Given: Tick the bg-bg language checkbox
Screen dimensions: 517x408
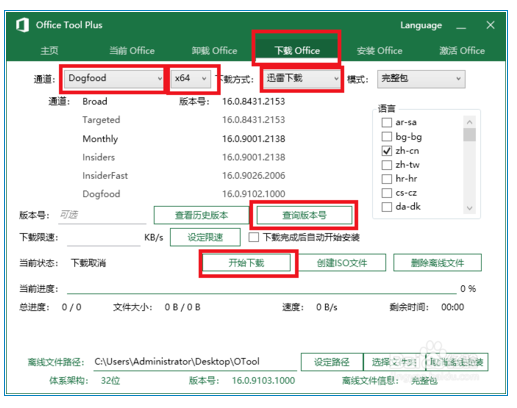Looking at the screenshot, I should [386, 136].
